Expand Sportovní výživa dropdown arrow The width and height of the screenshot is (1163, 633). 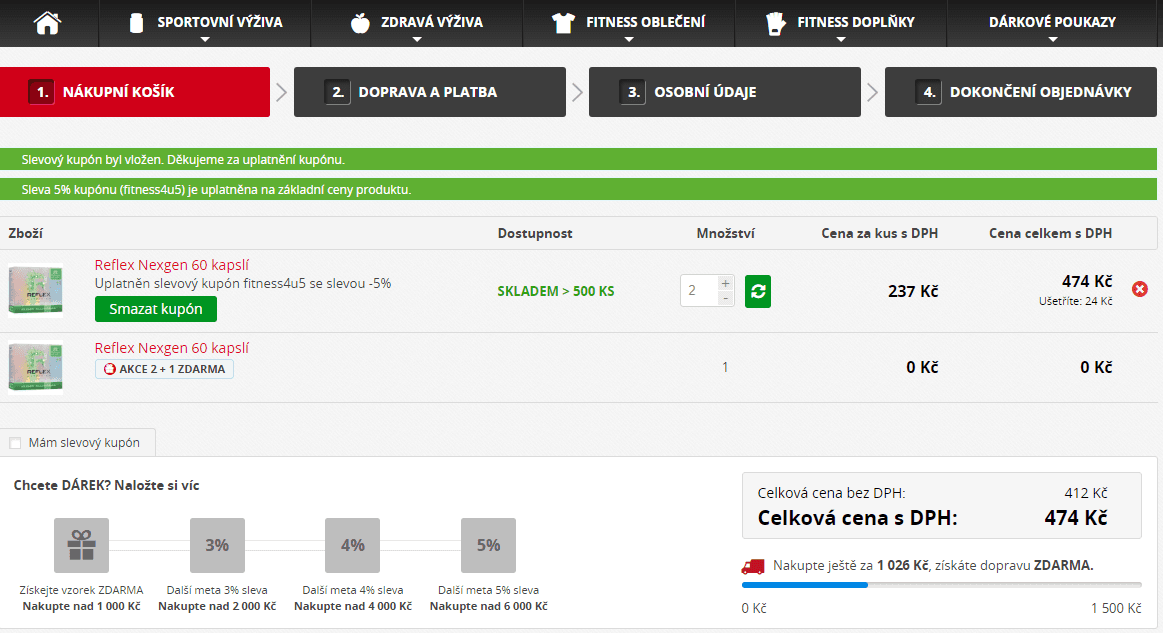(205, 39)
